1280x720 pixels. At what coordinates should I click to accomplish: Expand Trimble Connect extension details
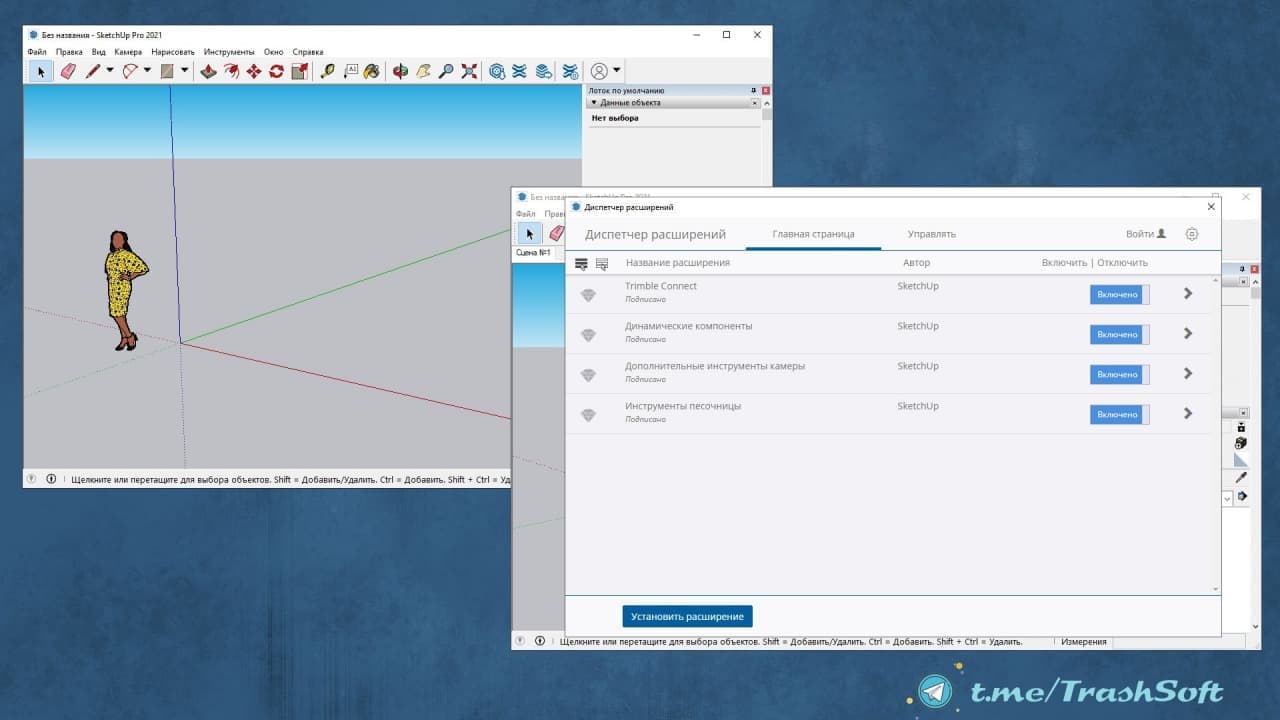click(1188, 293)
